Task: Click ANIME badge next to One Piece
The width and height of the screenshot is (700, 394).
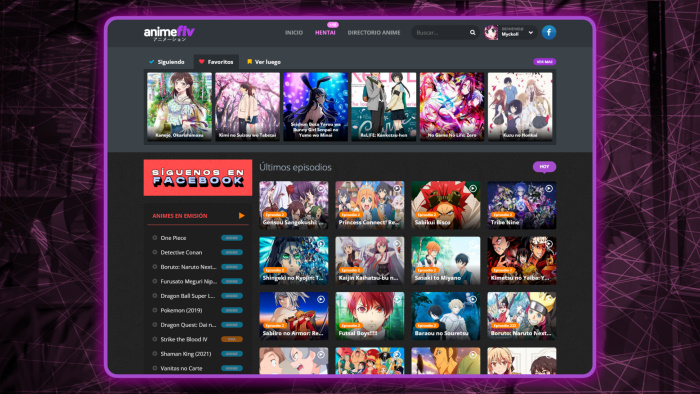Action: pyautogui.click(x=232, y=238)
